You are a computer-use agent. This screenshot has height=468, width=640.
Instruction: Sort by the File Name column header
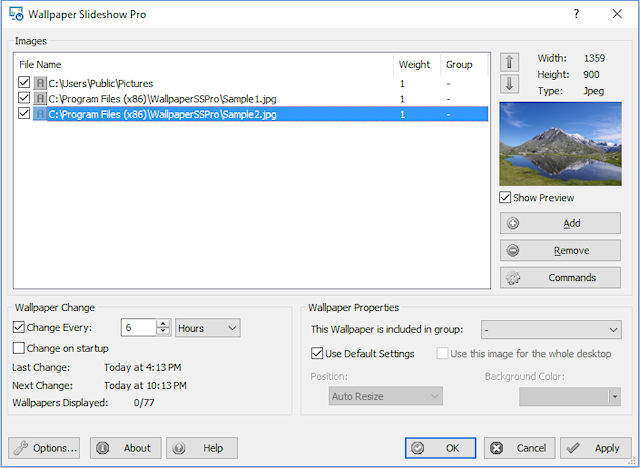204,64
